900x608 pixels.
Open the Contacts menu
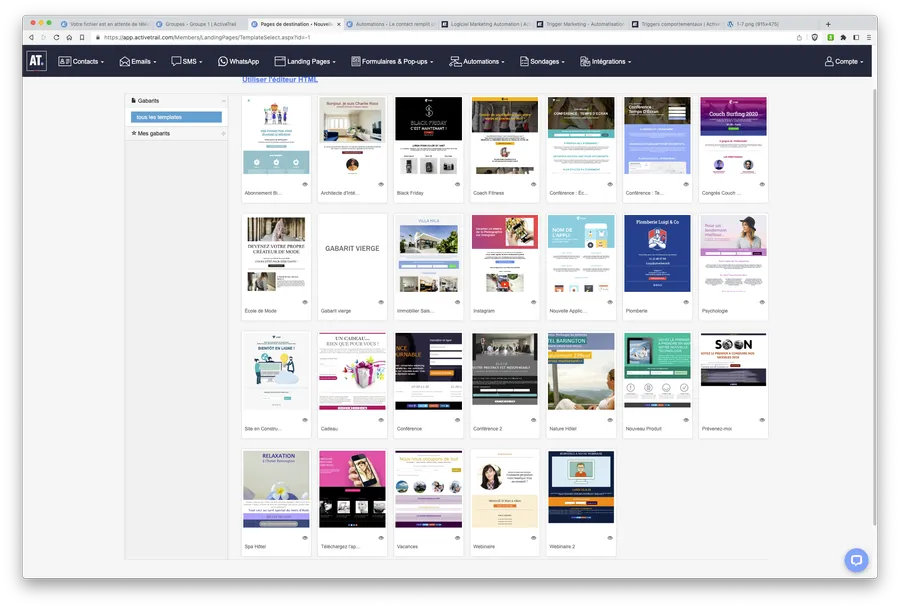[x=81, y=61]
